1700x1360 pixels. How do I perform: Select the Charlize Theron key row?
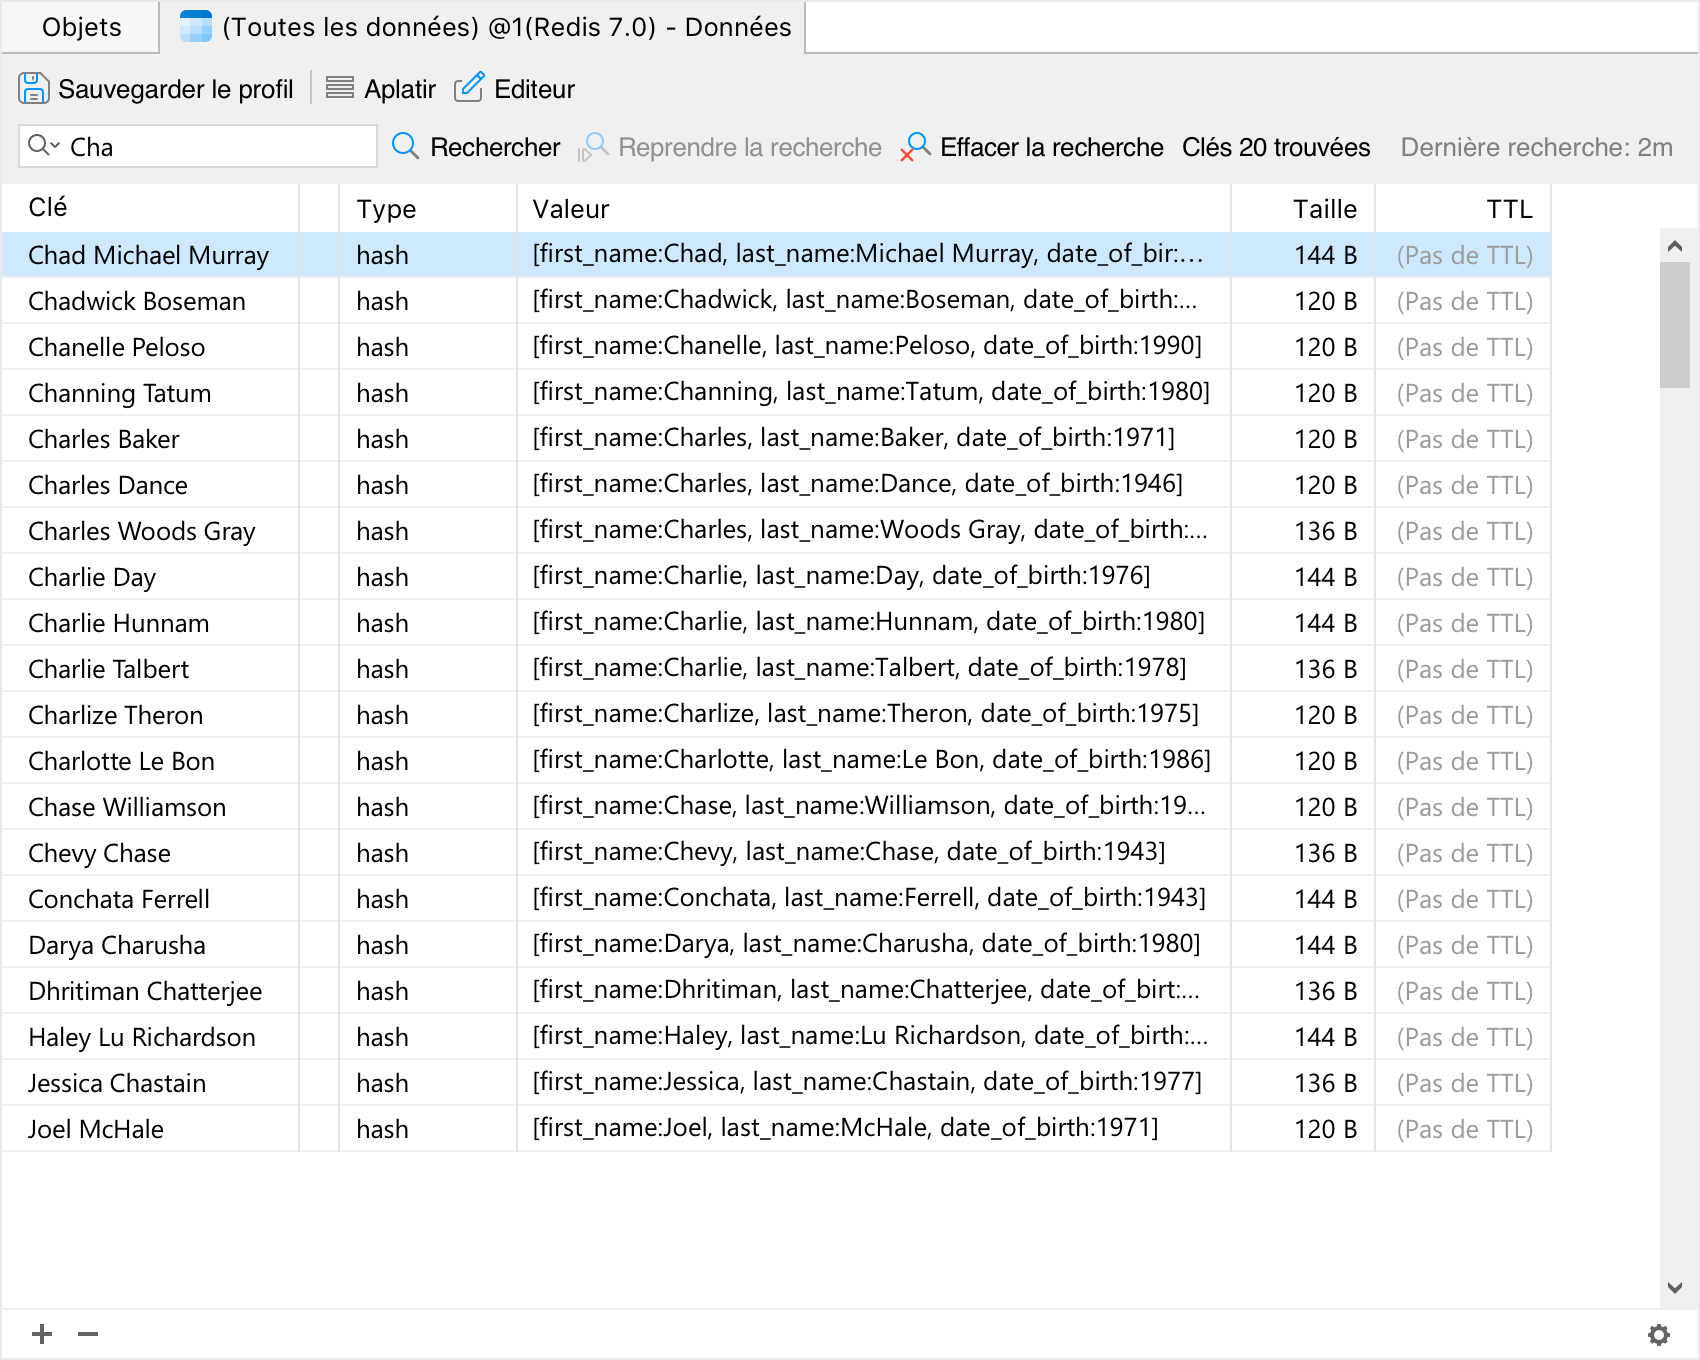point(116,715)
